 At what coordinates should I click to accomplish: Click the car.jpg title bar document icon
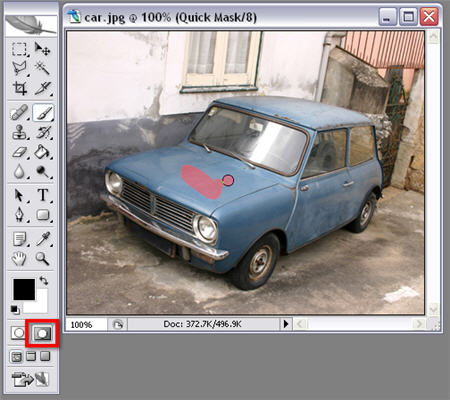point(74,17)
